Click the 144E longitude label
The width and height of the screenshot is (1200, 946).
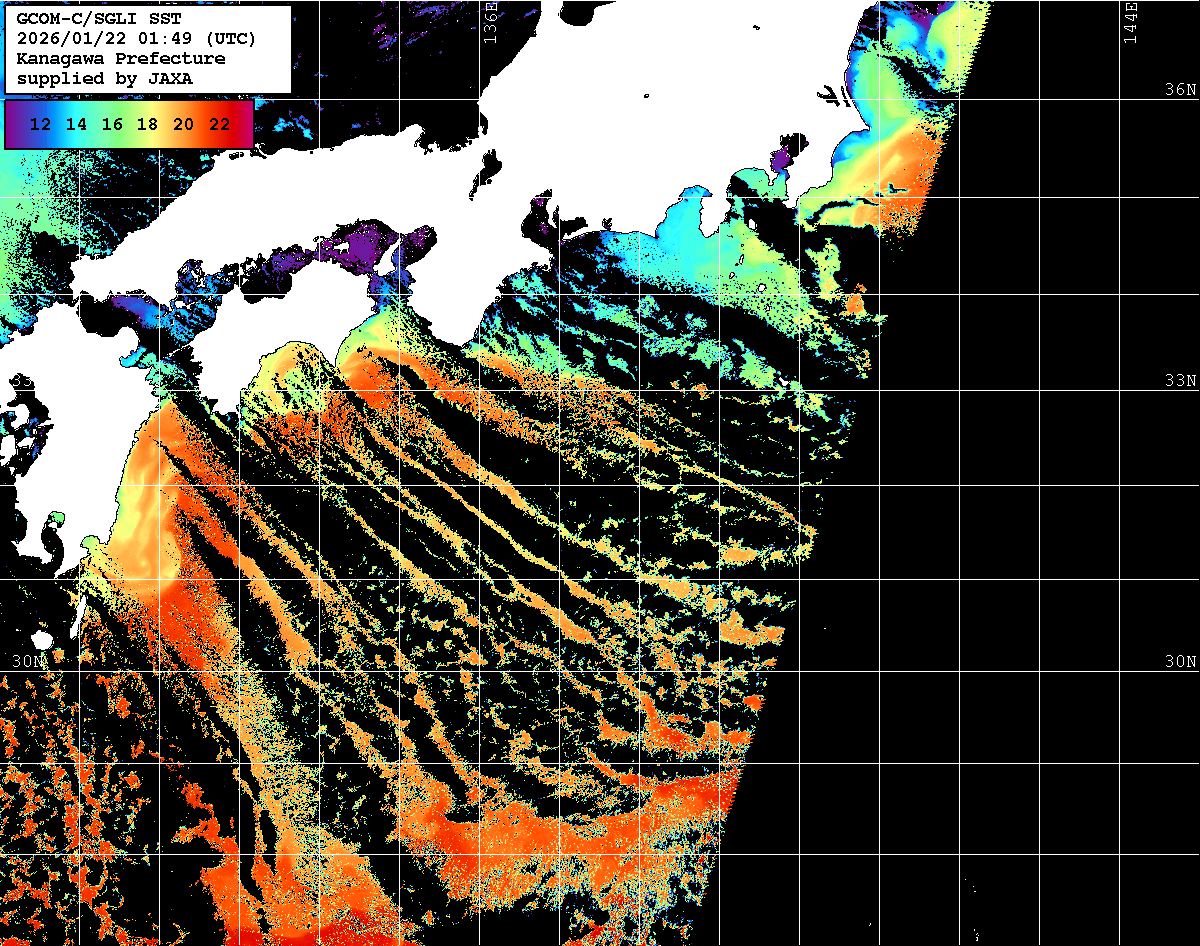1129,22
